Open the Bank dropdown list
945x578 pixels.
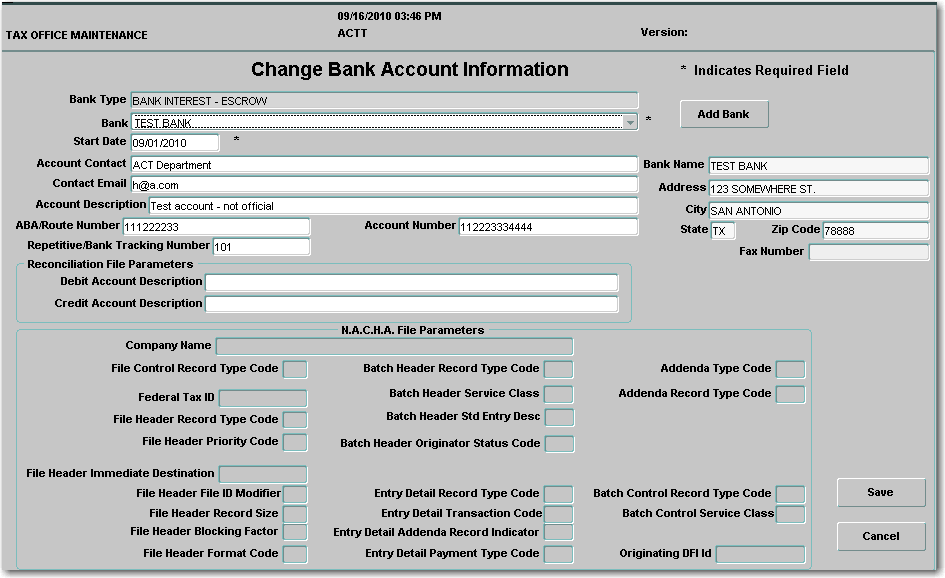[629, 122]
